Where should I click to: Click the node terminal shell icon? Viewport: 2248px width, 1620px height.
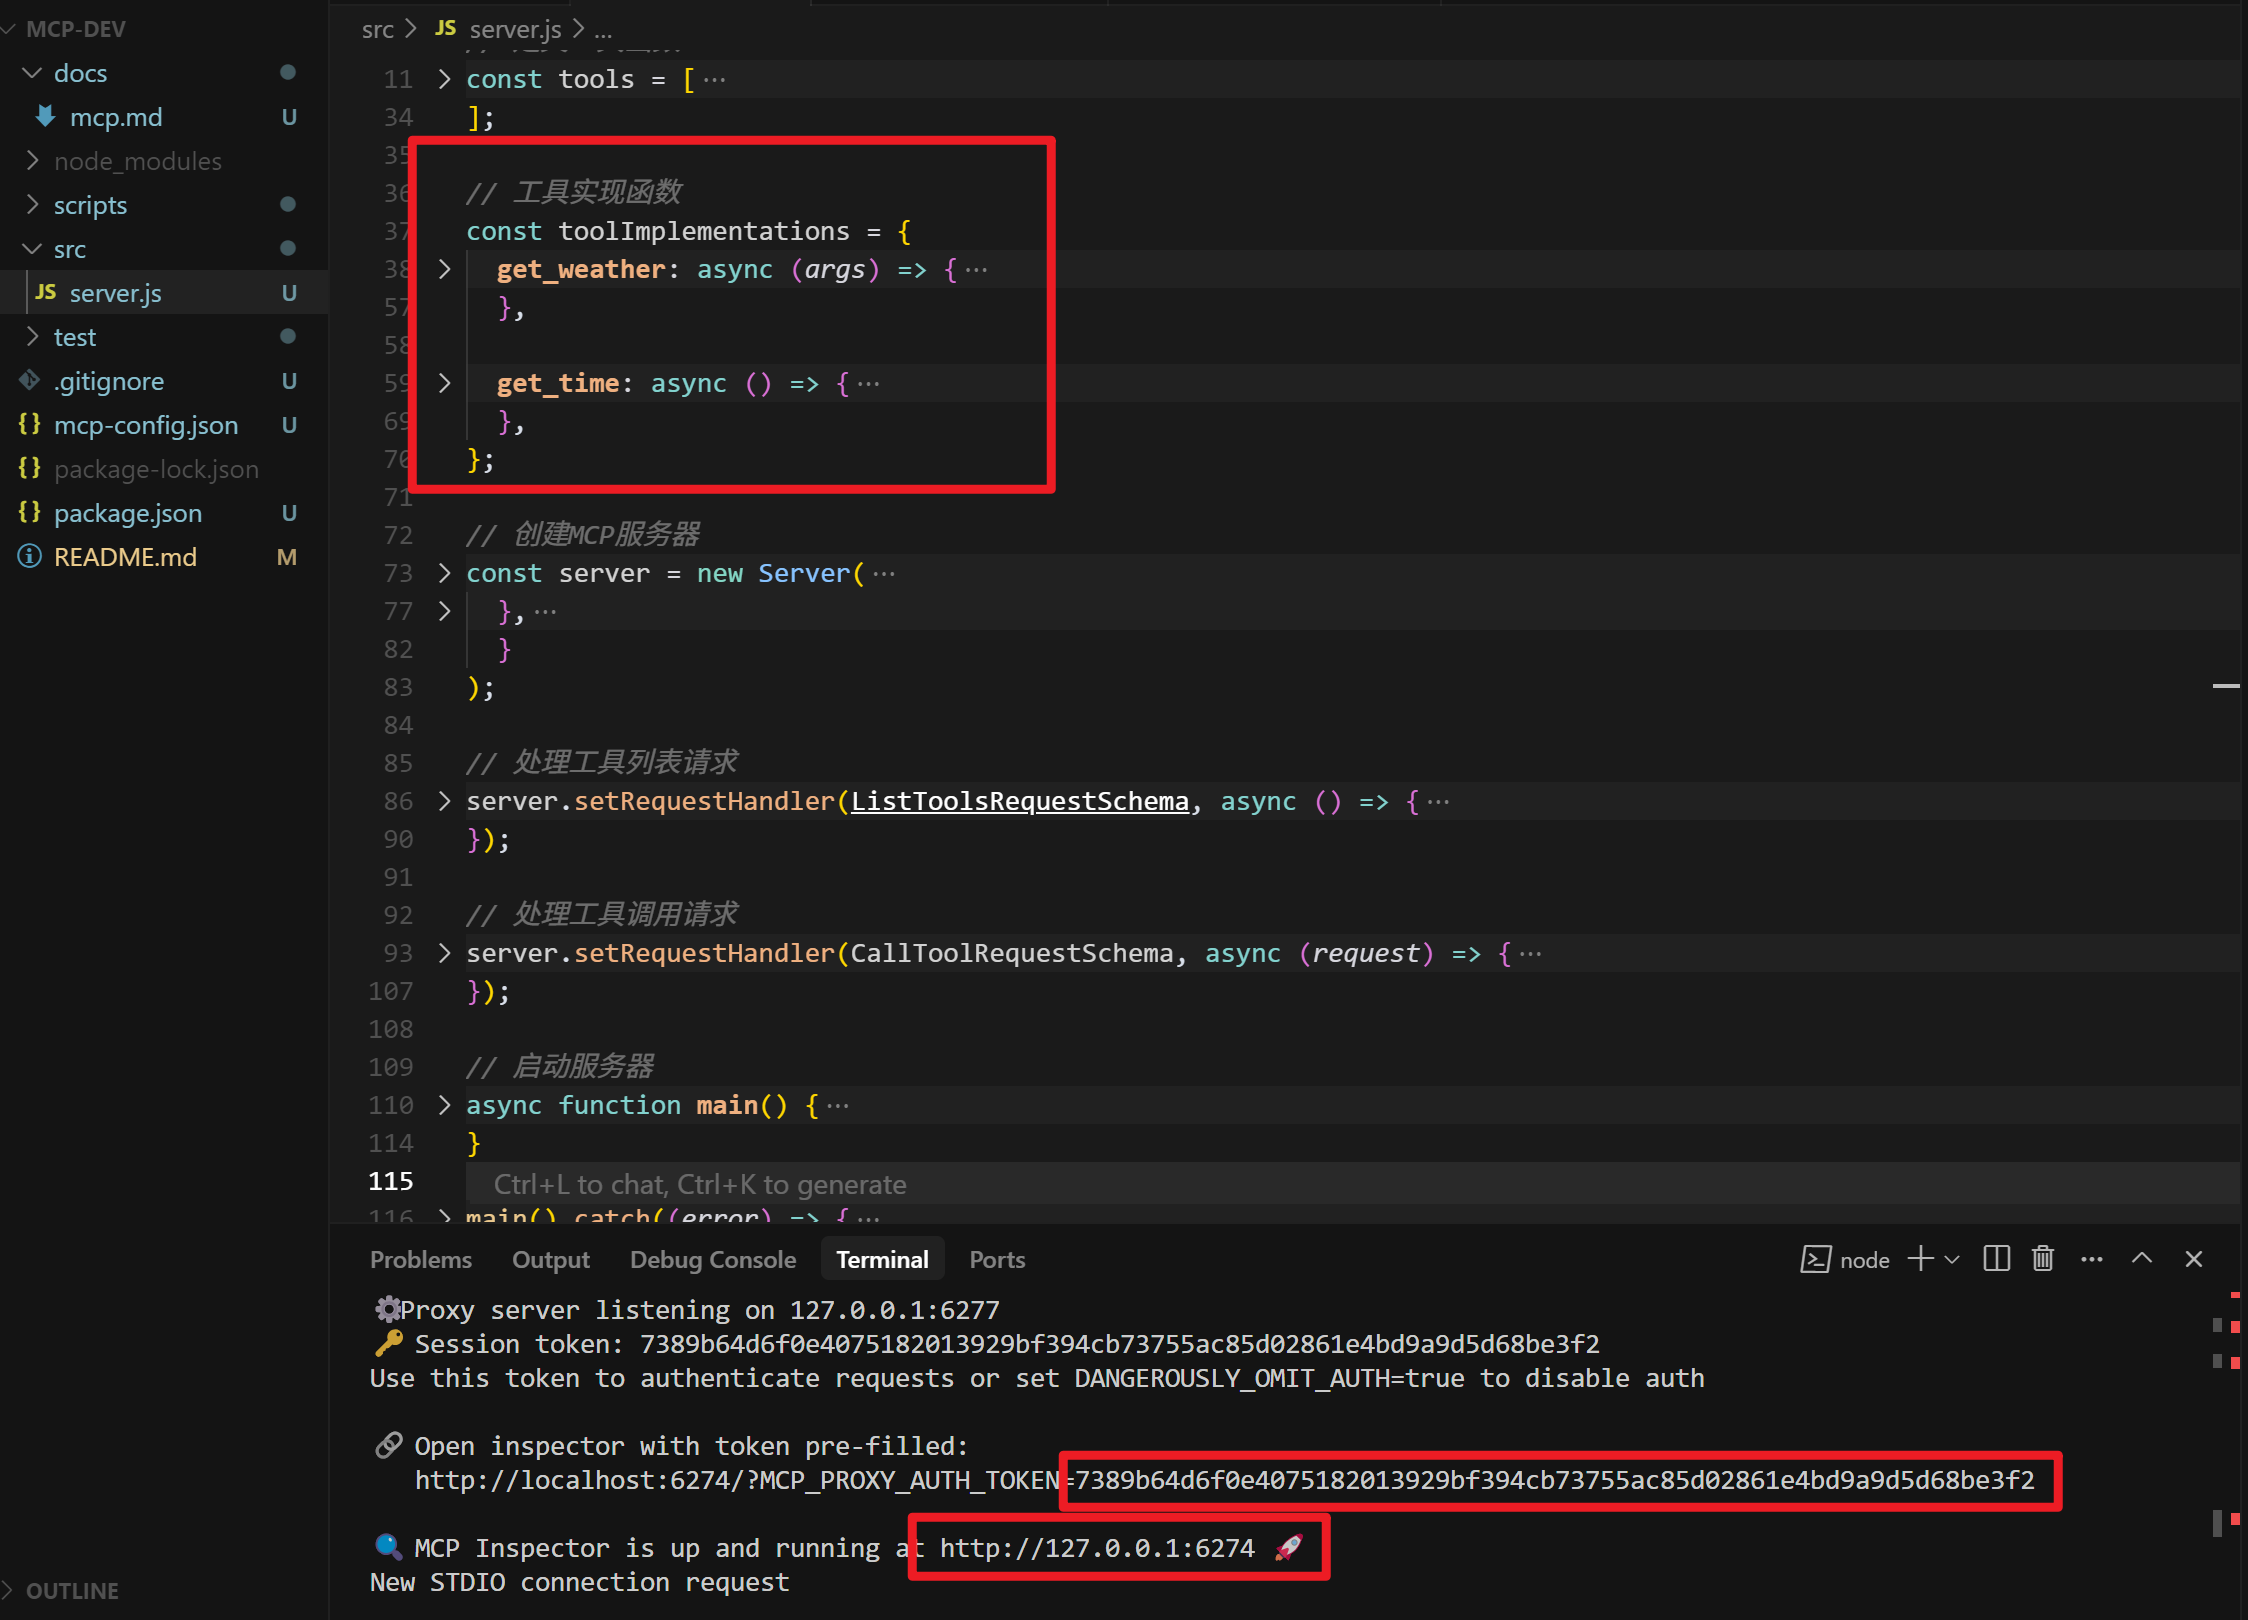1815,1259
